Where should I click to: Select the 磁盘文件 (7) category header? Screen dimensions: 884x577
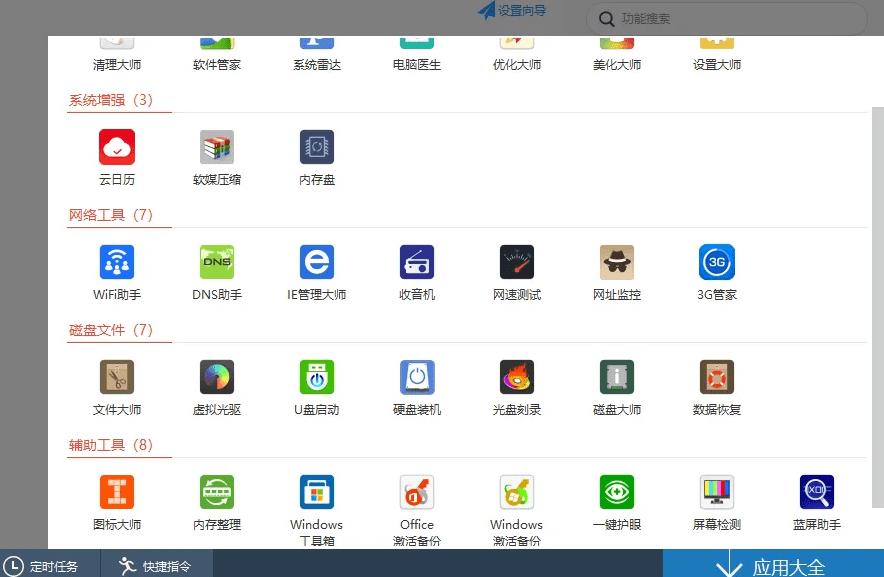click(x=110, y=331)
